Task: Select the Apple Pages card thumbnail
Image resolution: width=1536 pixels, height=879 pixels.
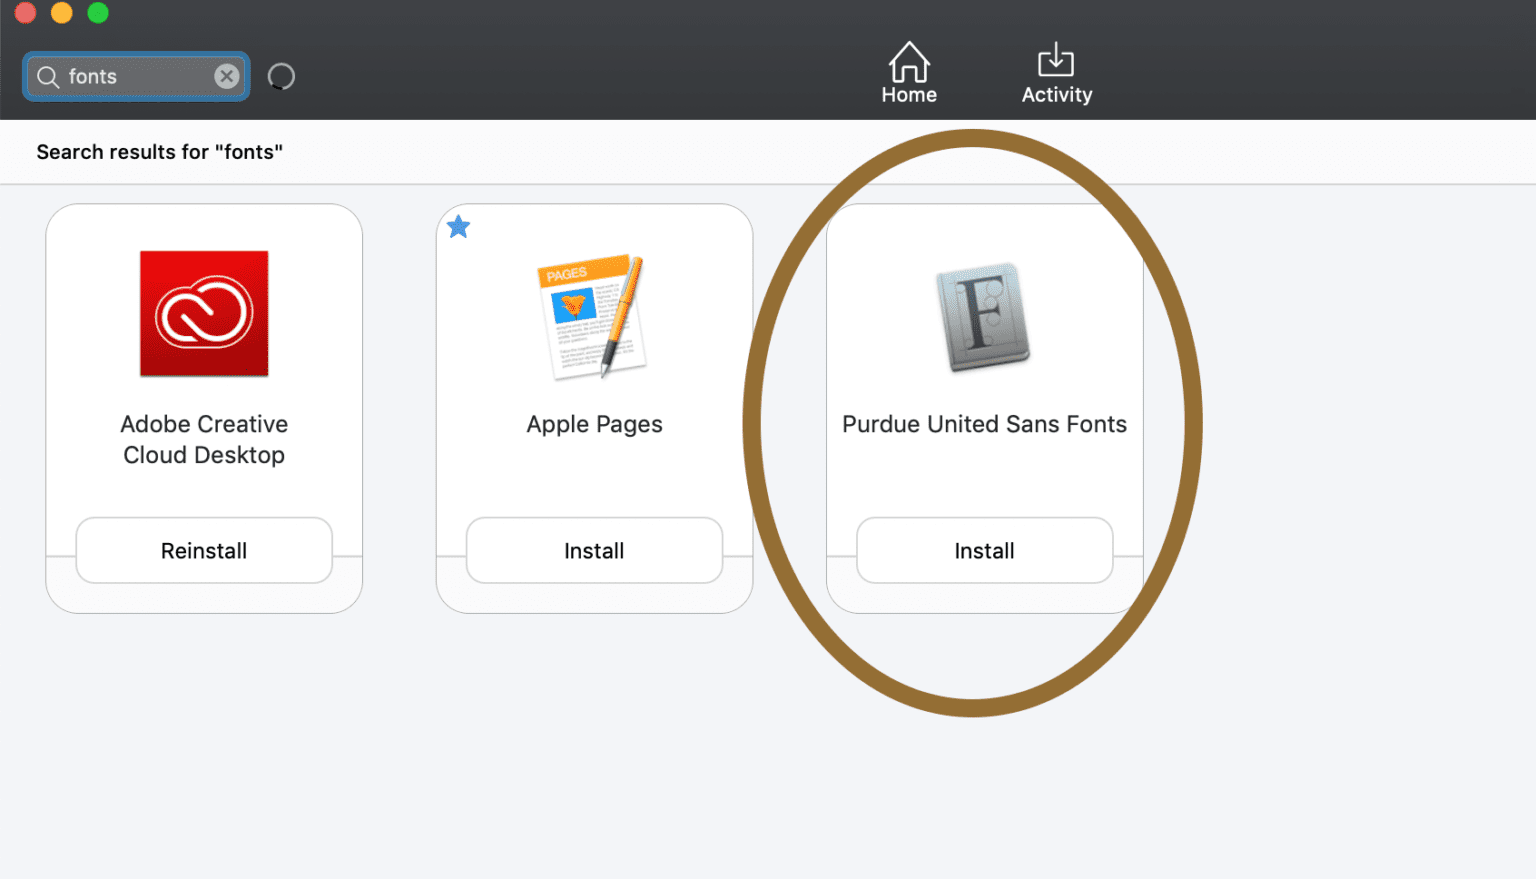Action: (594, 316)
